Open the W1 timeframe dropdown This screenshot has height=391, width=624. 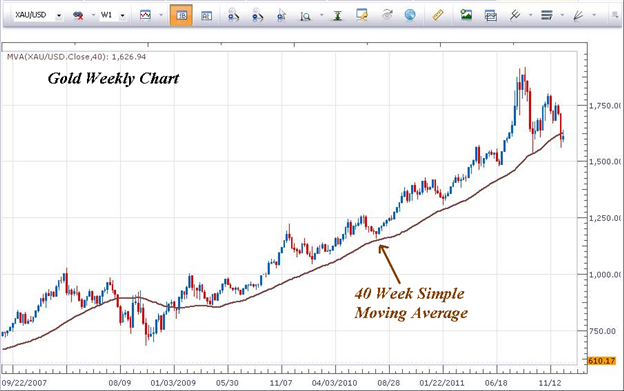(123, 16)
